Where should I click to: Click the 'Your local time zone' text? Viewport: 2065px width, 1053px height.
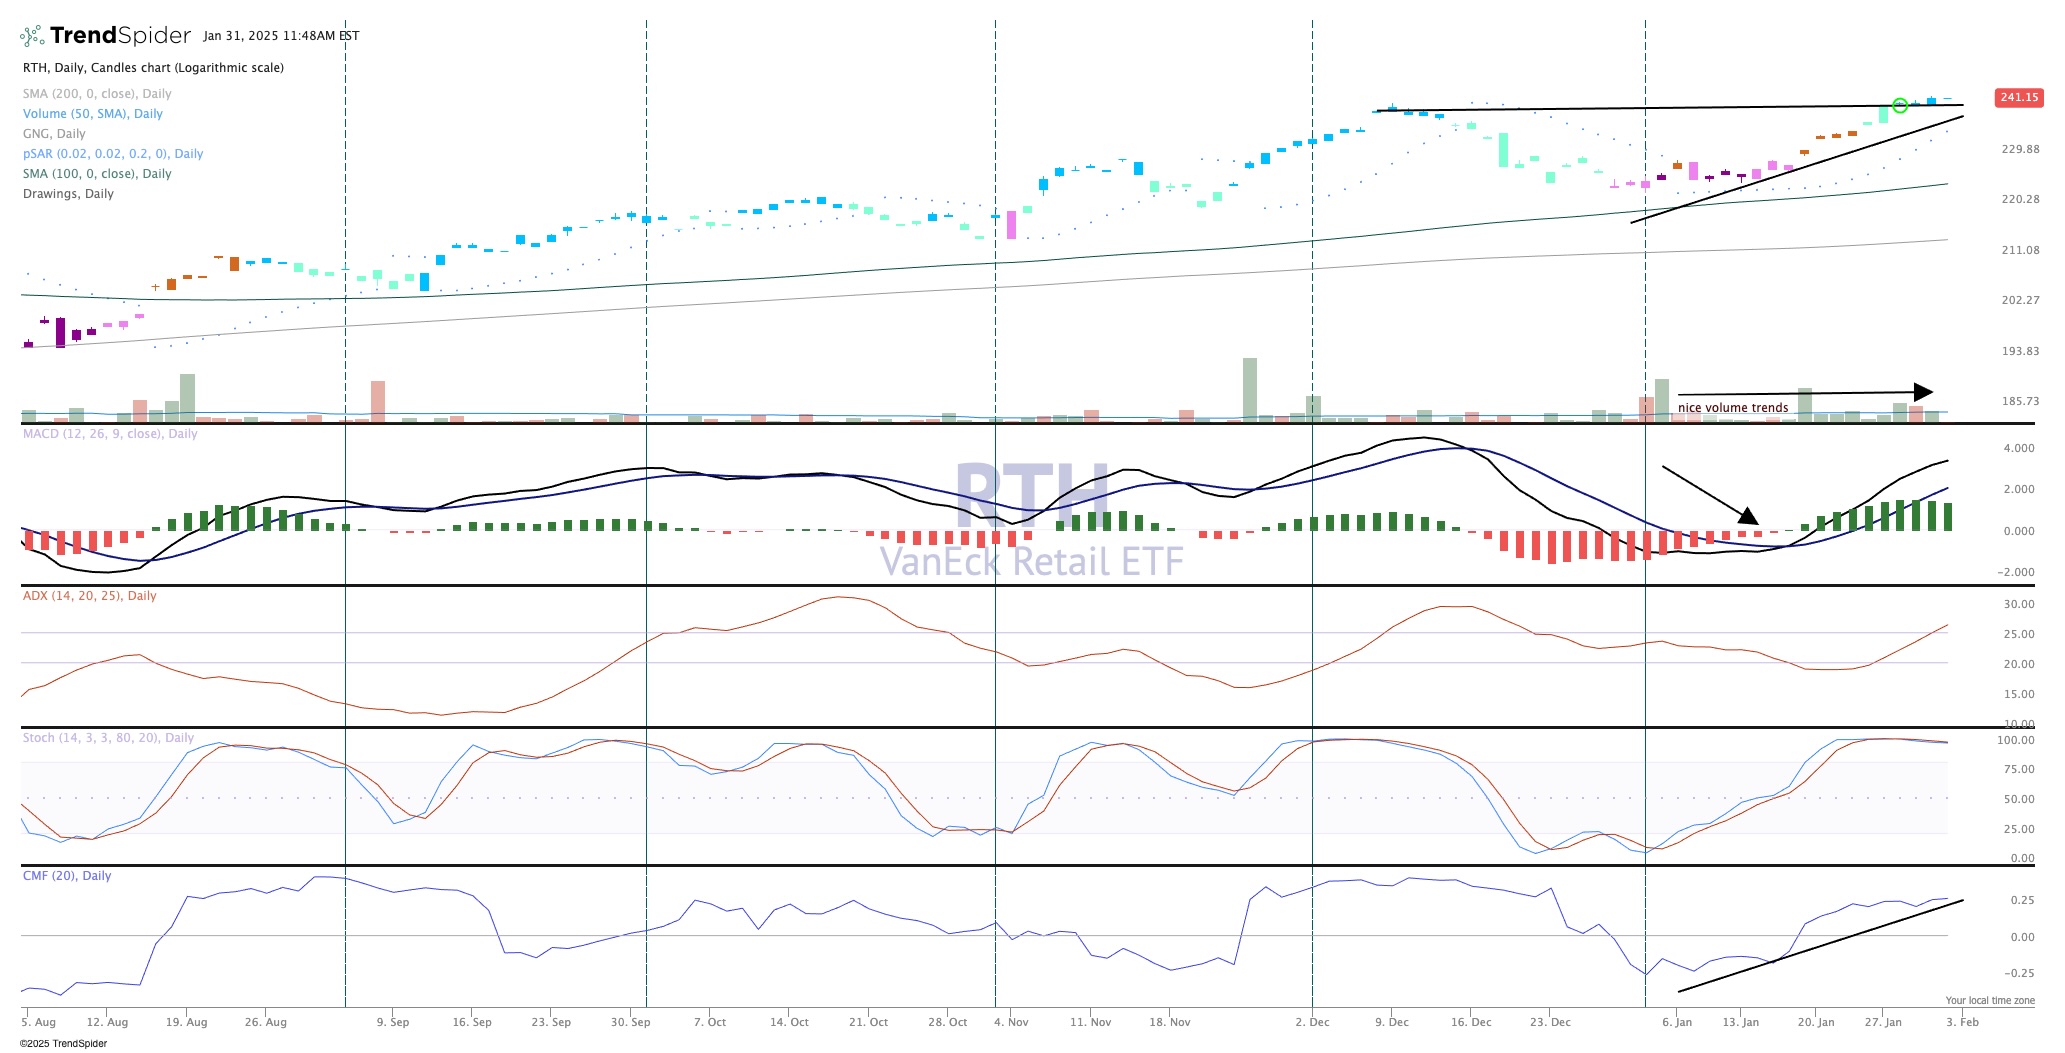pyautogui.click(x=1989, y=1000)
